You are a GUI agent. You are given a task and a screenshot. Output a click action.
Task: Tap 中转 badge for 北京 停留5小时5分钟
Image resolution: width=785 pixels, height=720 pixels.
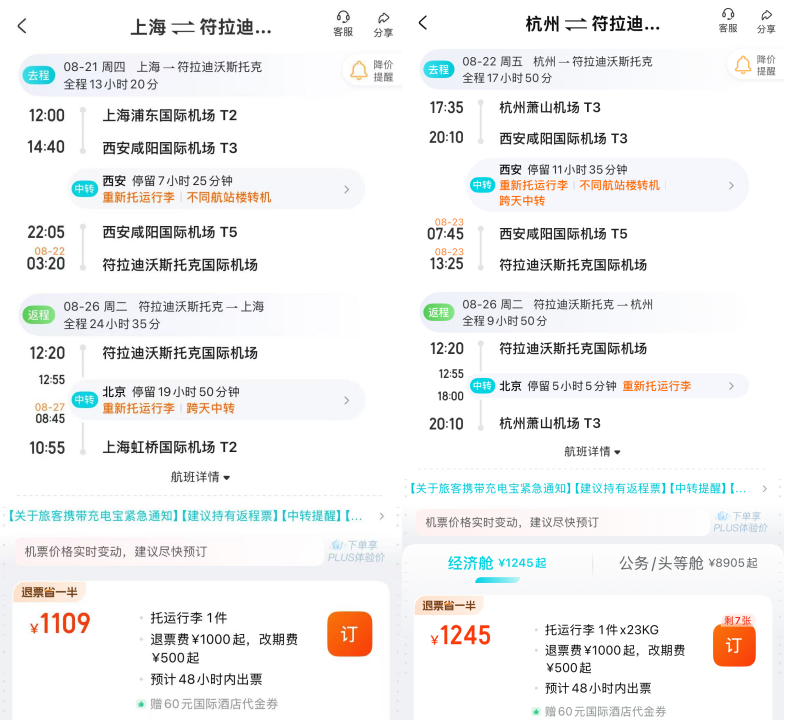(x=482, y=386)
